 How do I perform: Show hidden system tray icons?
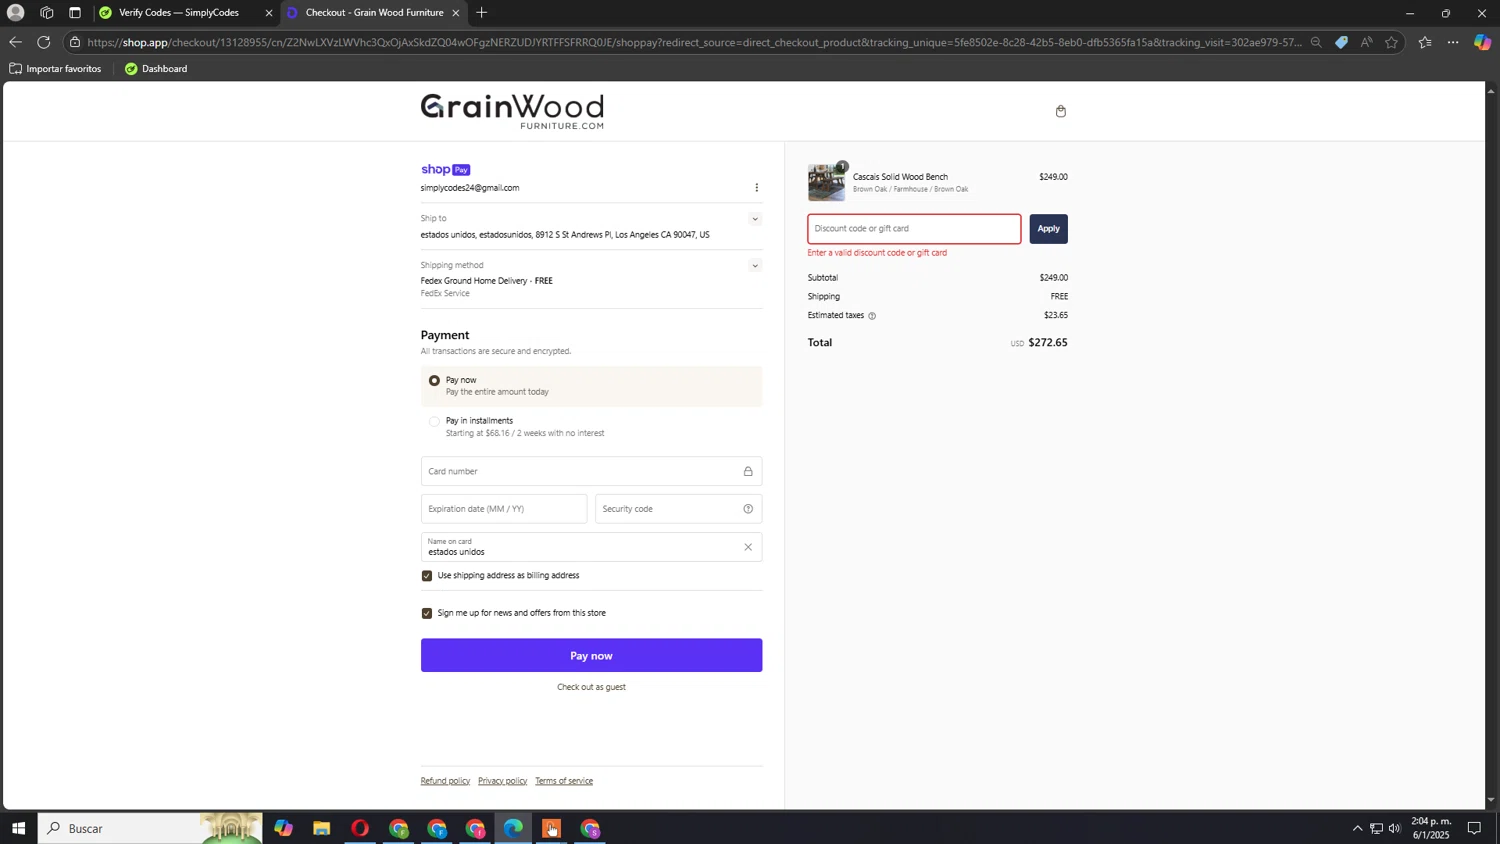tap(1357, 828)
